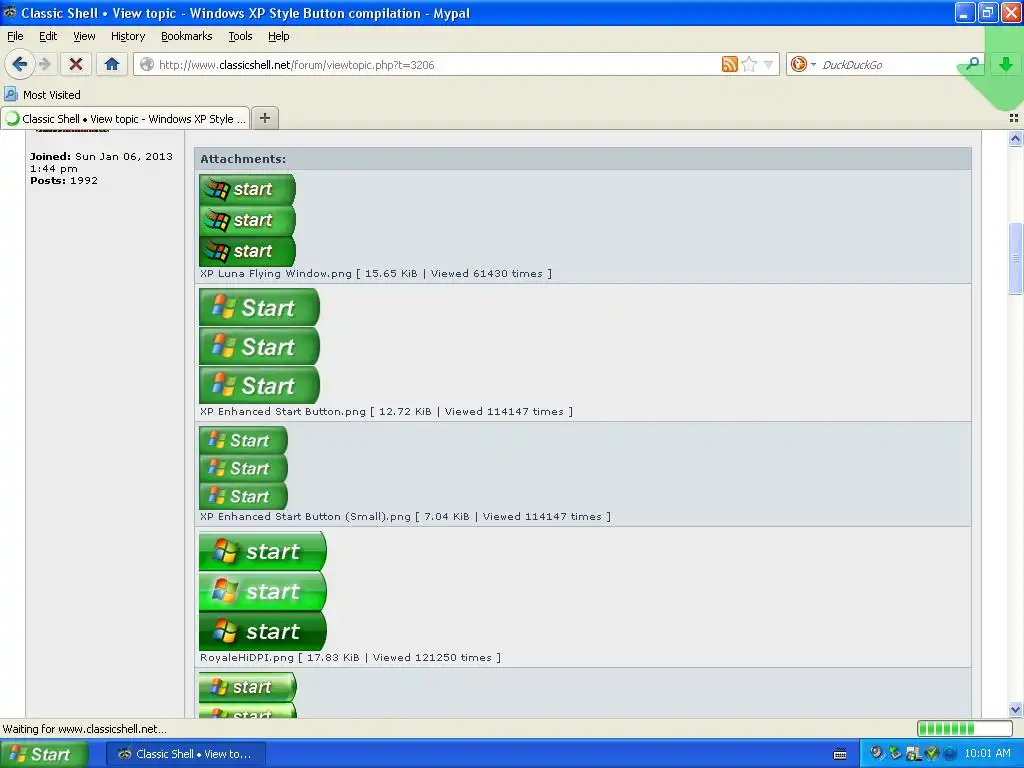The width and height of the screenshot is (1024, 768).
Task: Click the Classic Shell taskbar window button
Action: click(x=186, y=754)
